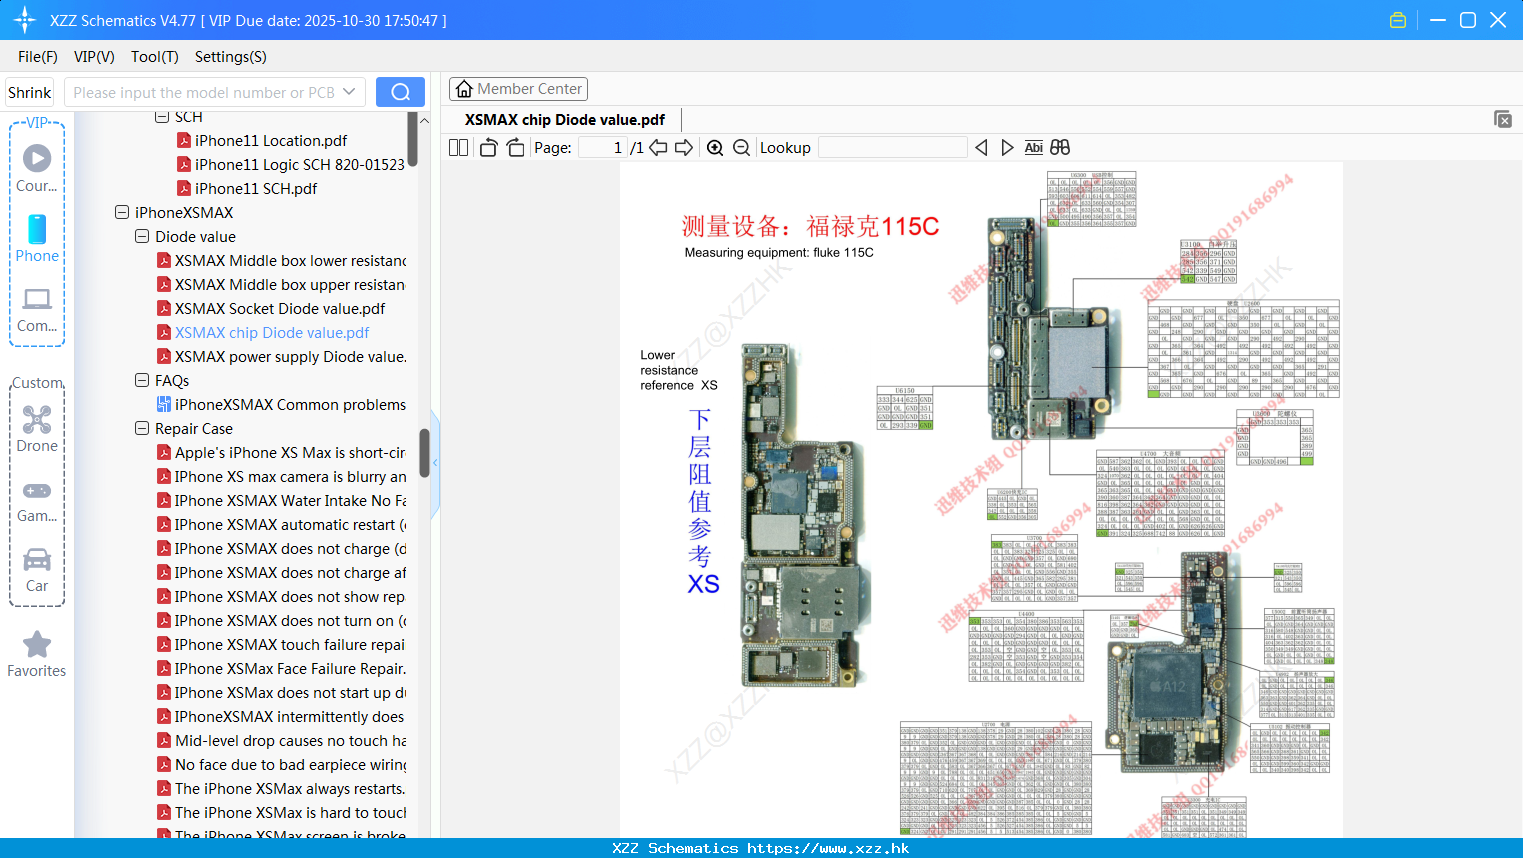
Task: Click the binoculars search icon
Action: 1060,148
